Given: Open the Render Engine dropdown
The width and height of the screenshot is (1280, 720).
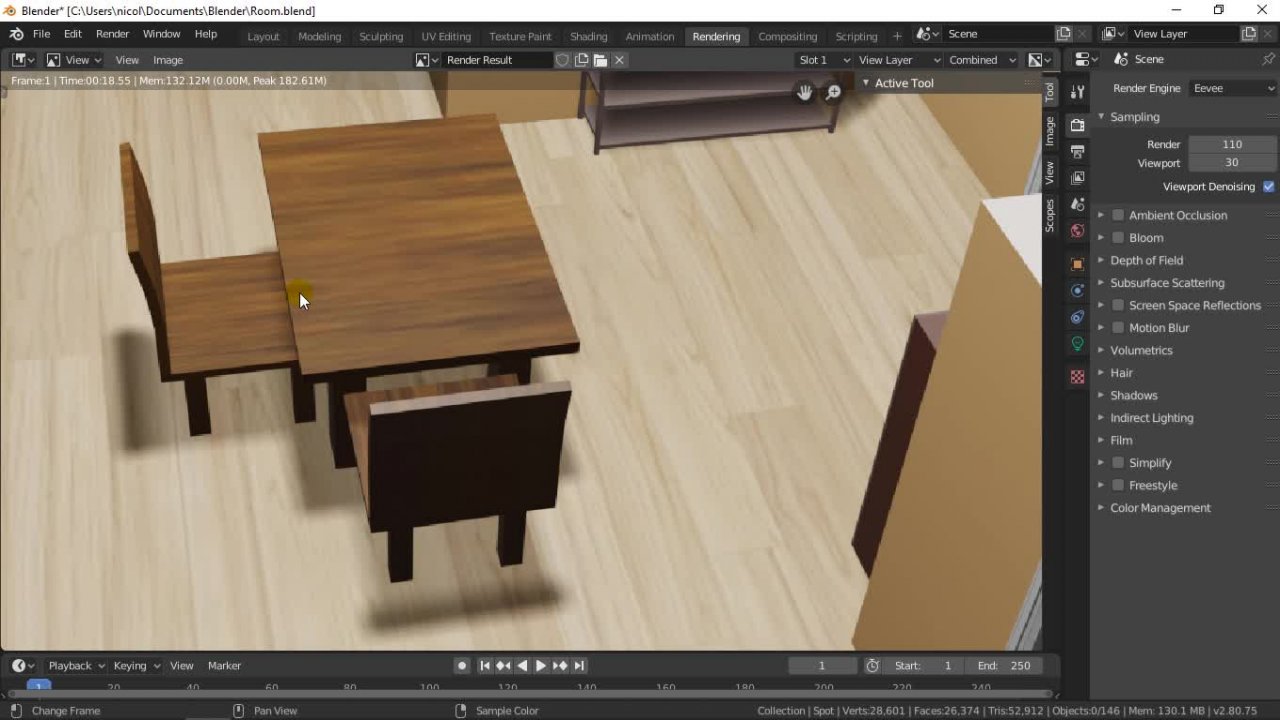Looking at the screenshot, I should click(x=1233, y=88).
